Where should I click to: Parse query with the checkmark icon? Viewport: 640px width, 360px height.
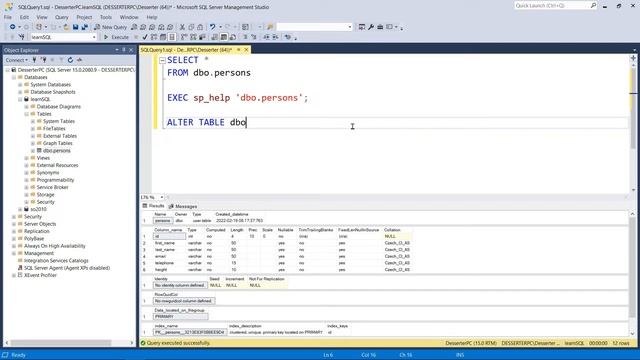pyautogui.click(x=144, y=37)
